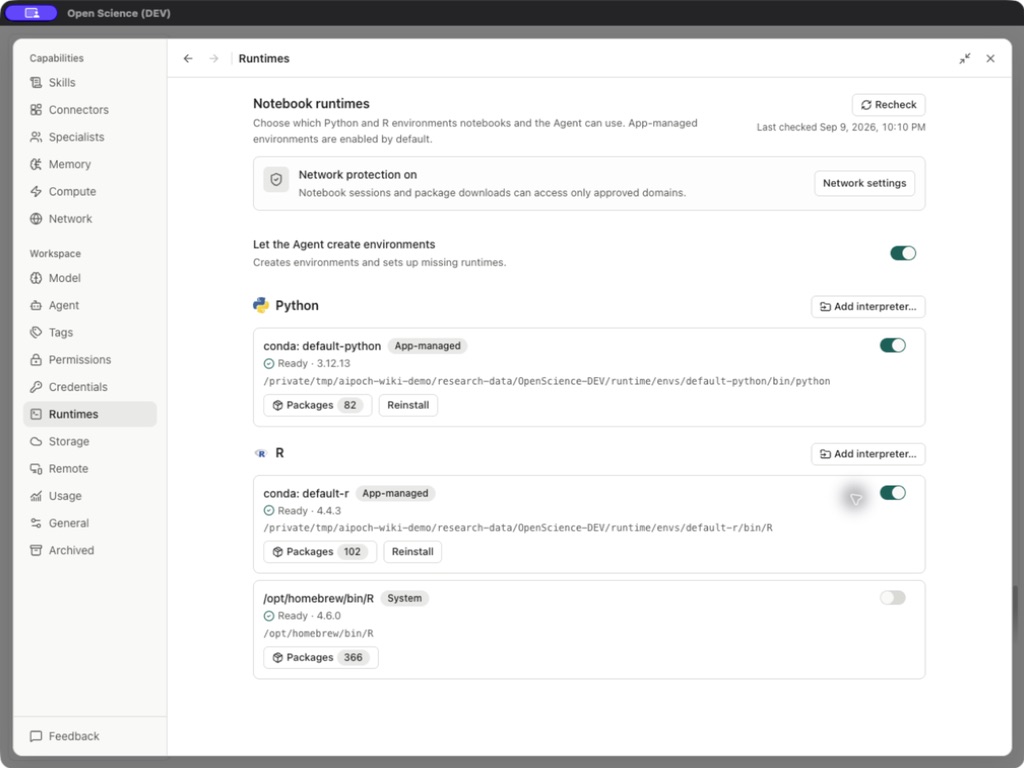Click the default-r interpreter path text
Viewport: 1024px width, 768px height.
click(x=518, y=528)
